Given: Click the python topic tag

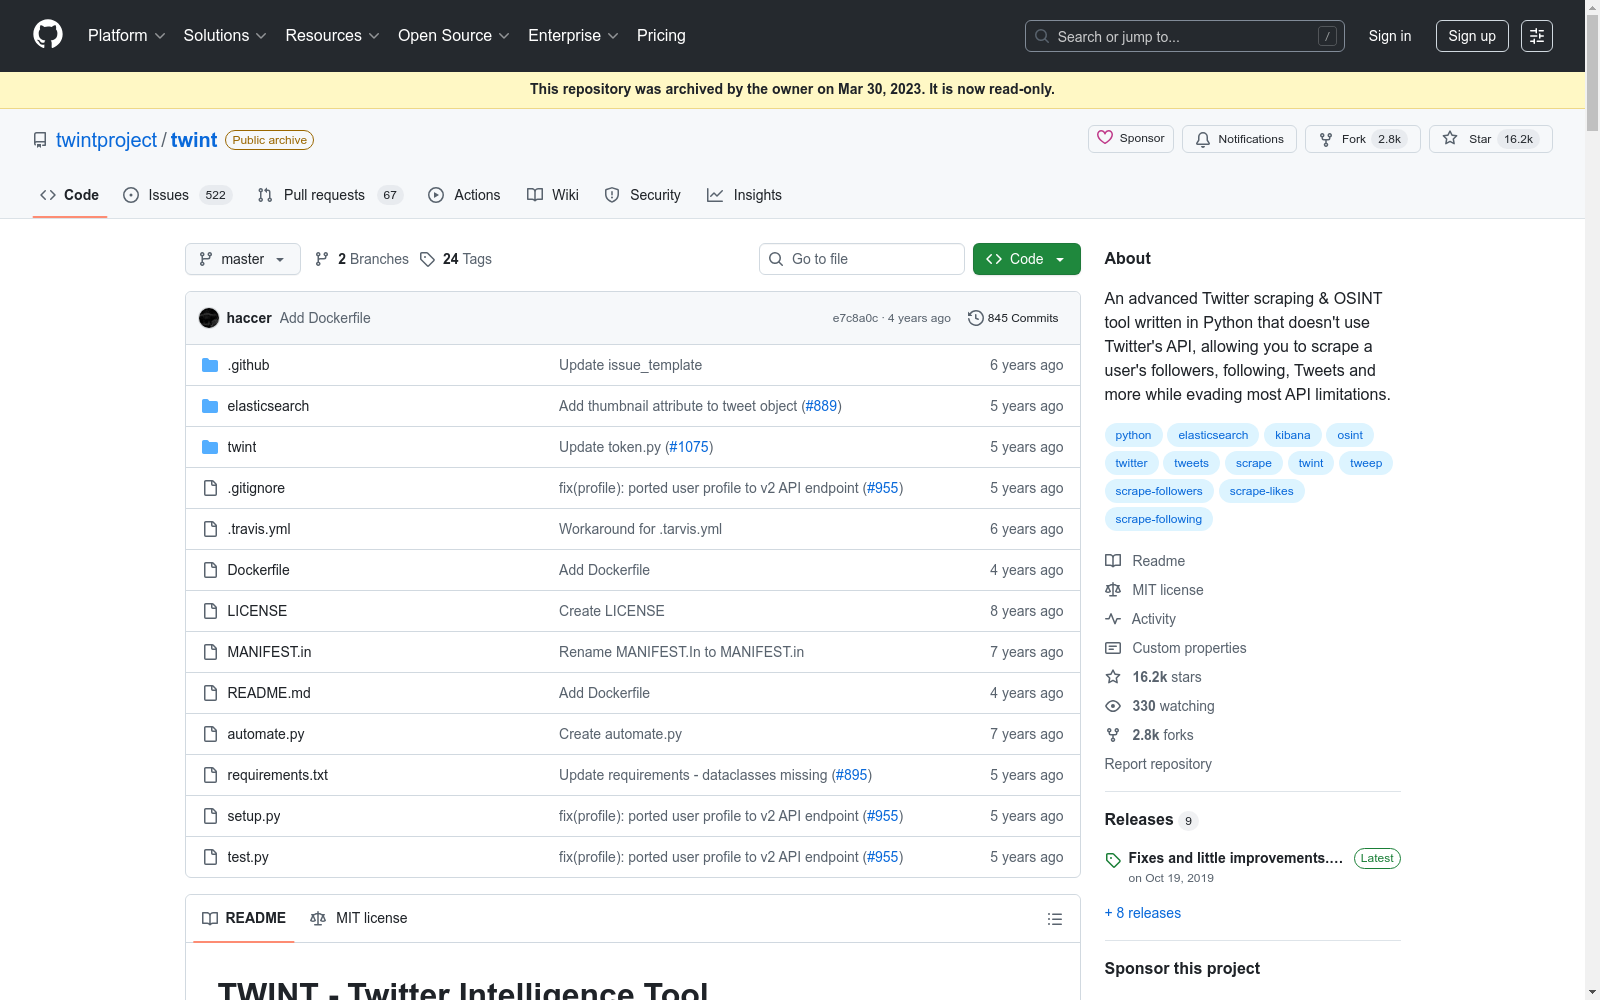Looking at the screenshot, I should (1133, 435).
